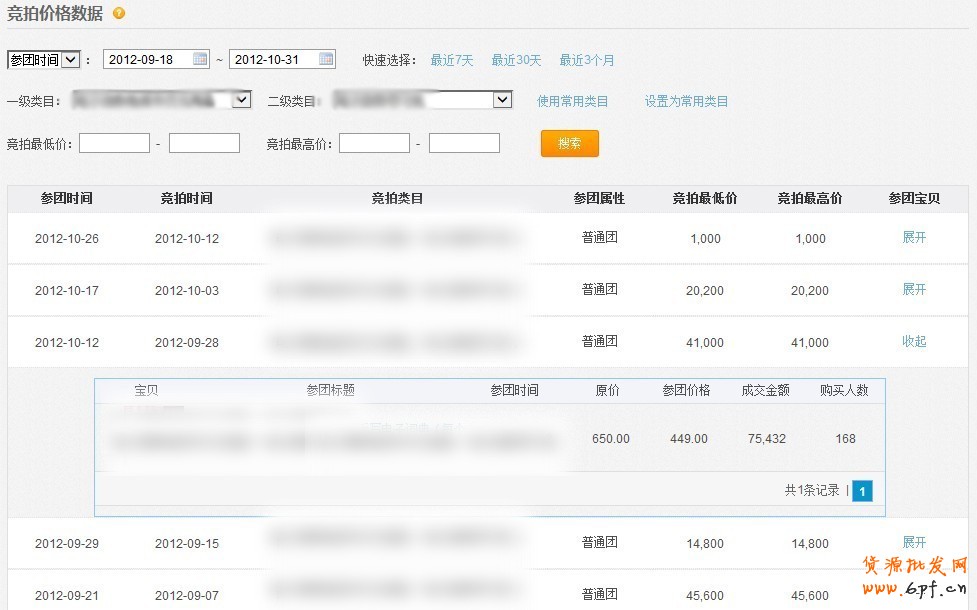Select quick range 最近7天
The height and width of the screenshot is (610, 977).
pos(452,60)
